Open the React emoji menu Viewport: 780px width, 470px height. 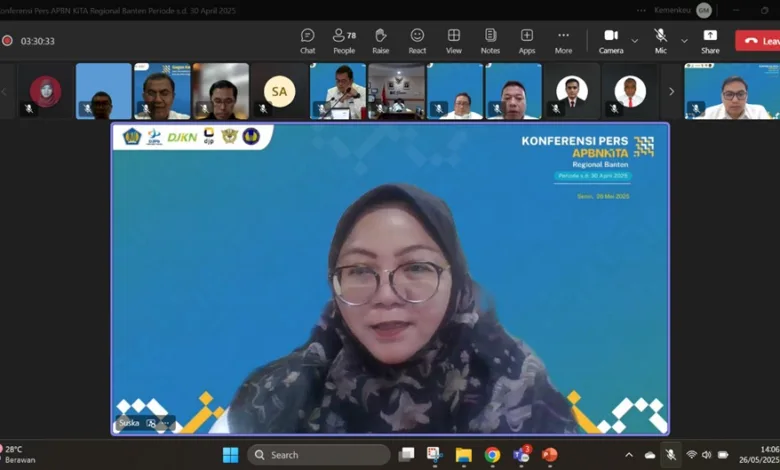click(x=417, y=40)
